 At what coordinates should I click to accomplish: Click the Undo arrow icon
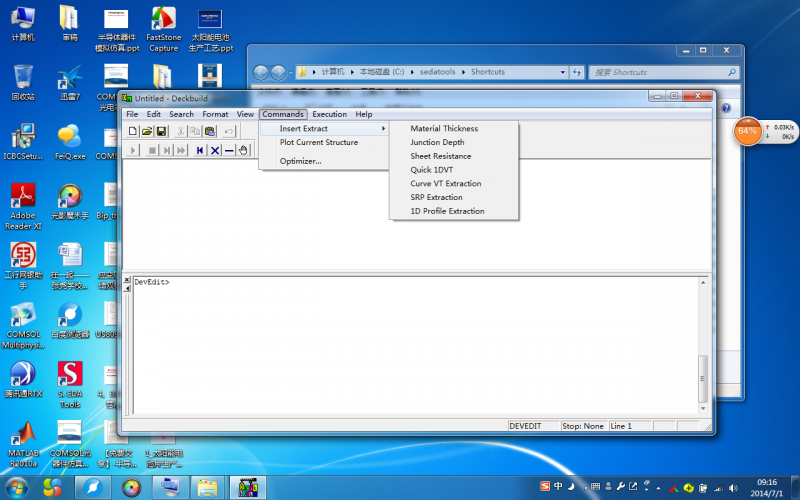229,132
